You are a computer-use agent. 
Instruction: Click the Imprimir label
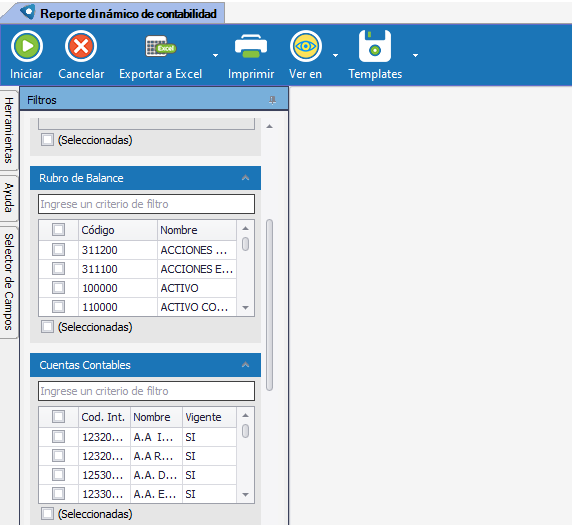(251, 74)
